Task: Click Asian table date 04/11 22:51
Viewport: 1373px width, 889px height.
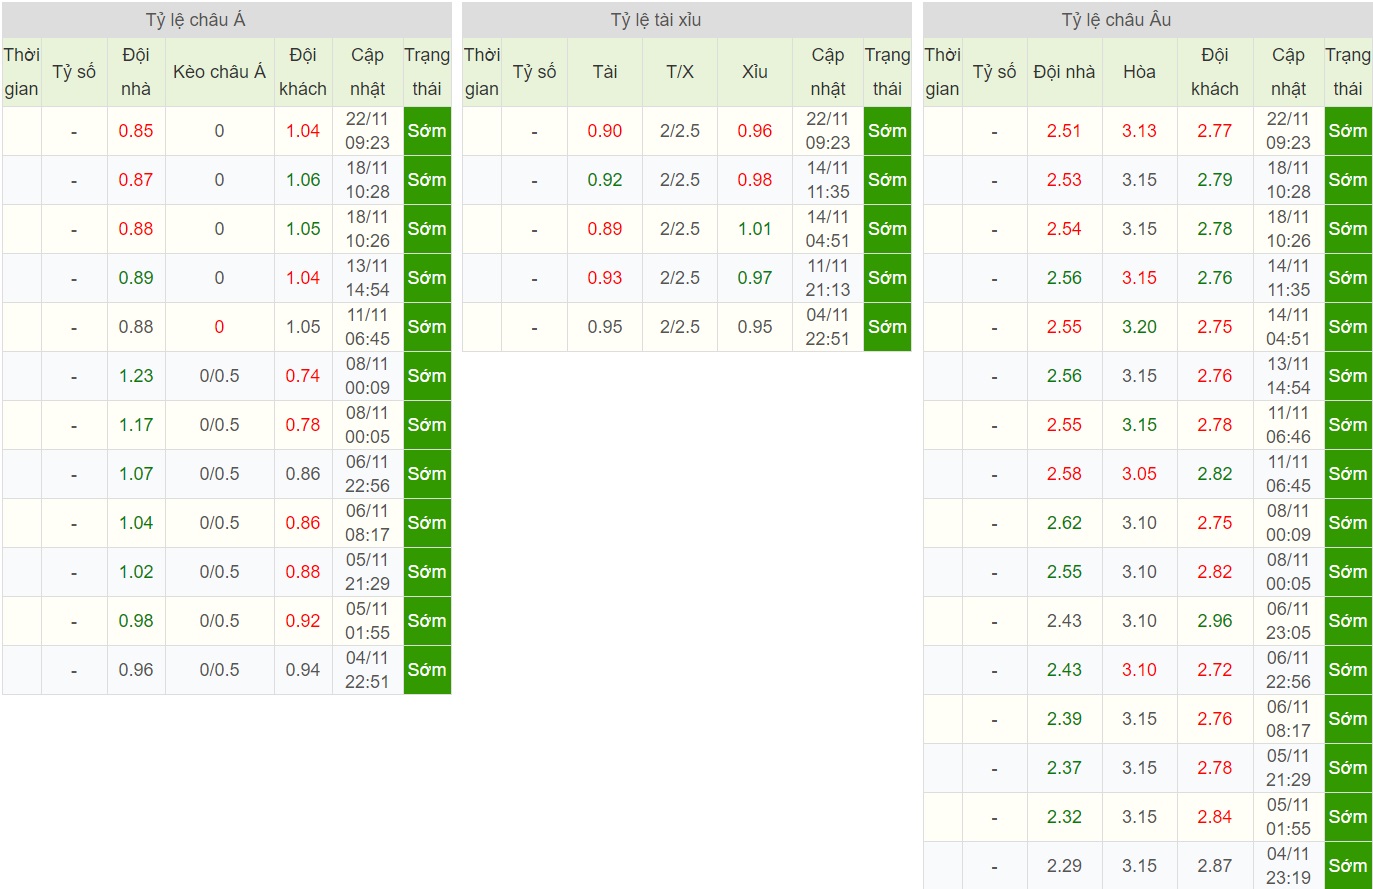Action: tap(367, 670)
